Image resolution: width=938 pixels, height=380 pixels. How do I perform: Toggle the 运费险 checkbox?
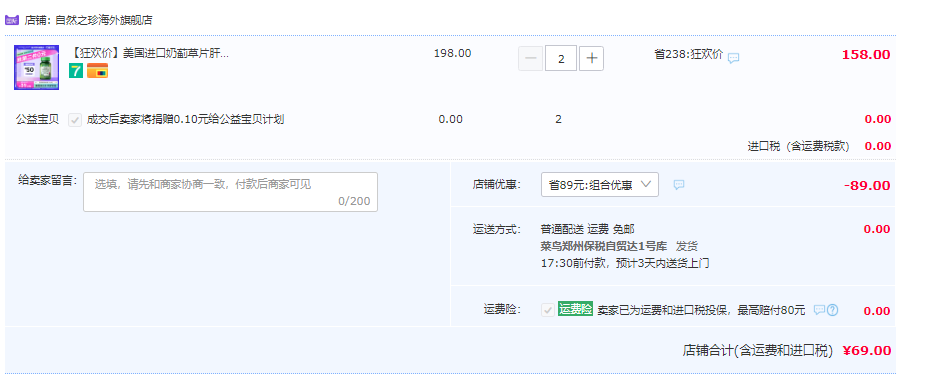click(x=548, y=310)
